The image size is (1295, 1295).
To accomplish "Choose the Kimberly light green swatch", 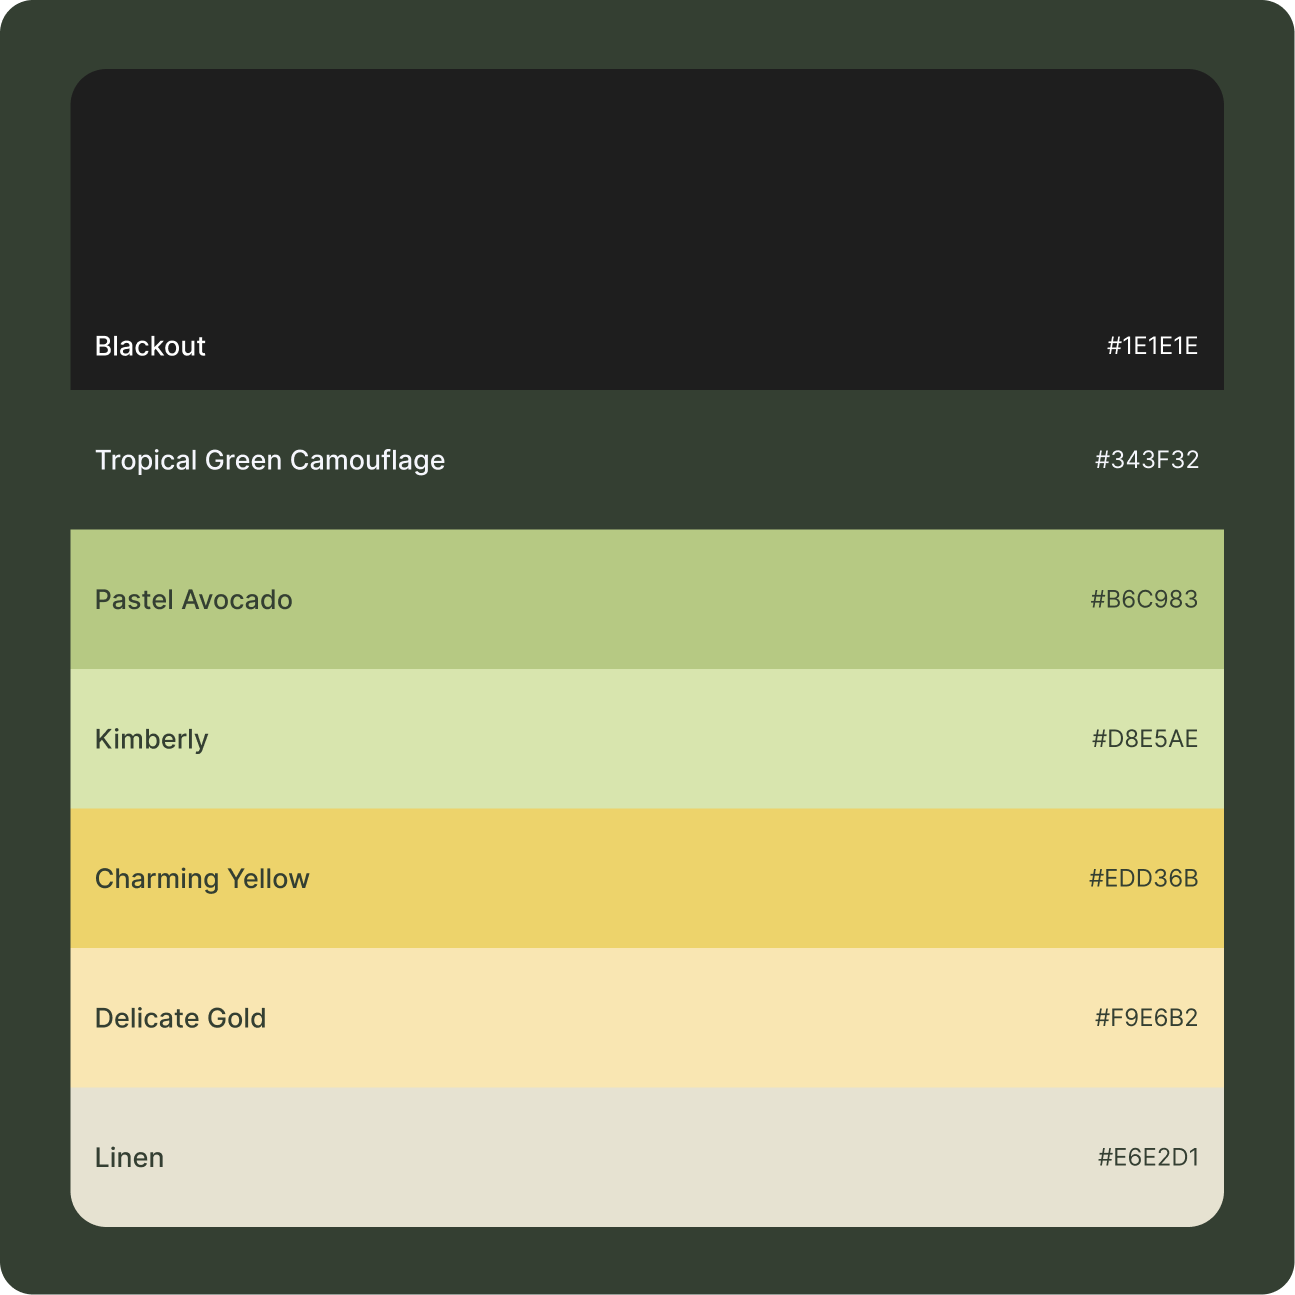I will point(647,739).
